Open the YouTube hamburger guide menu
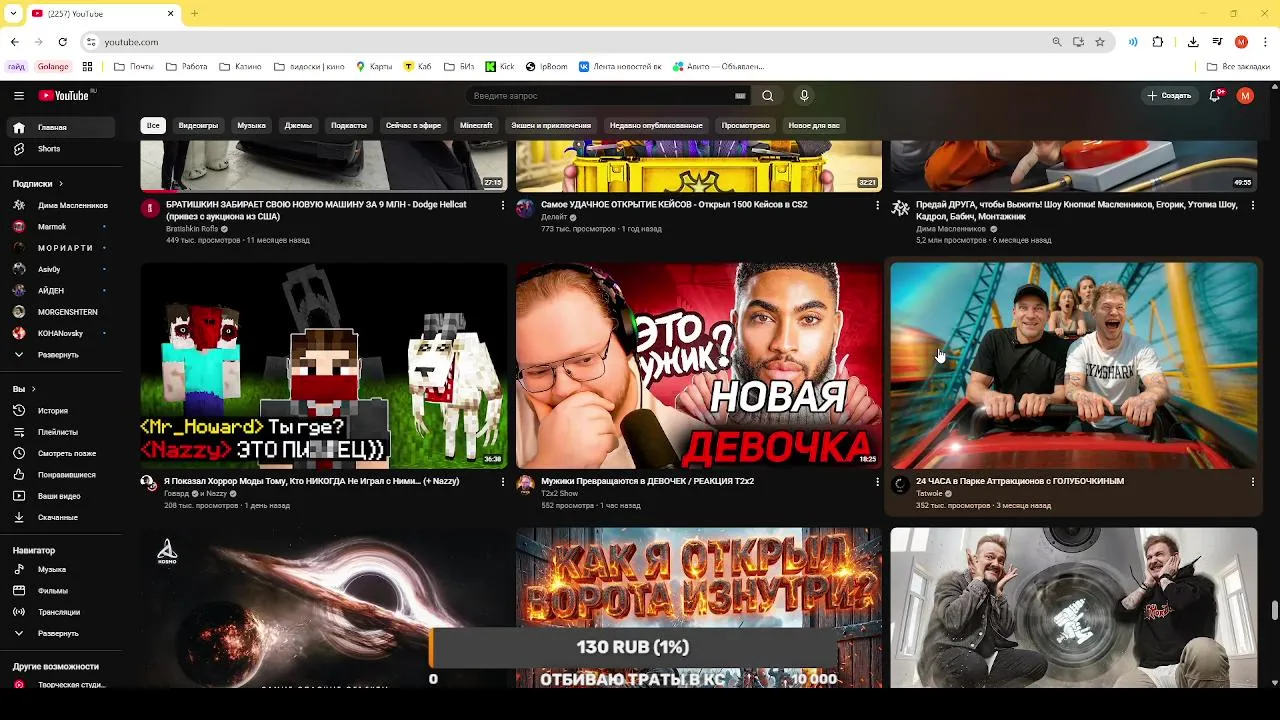This screenshot has height=720, width=1280. tap(19, 96)
